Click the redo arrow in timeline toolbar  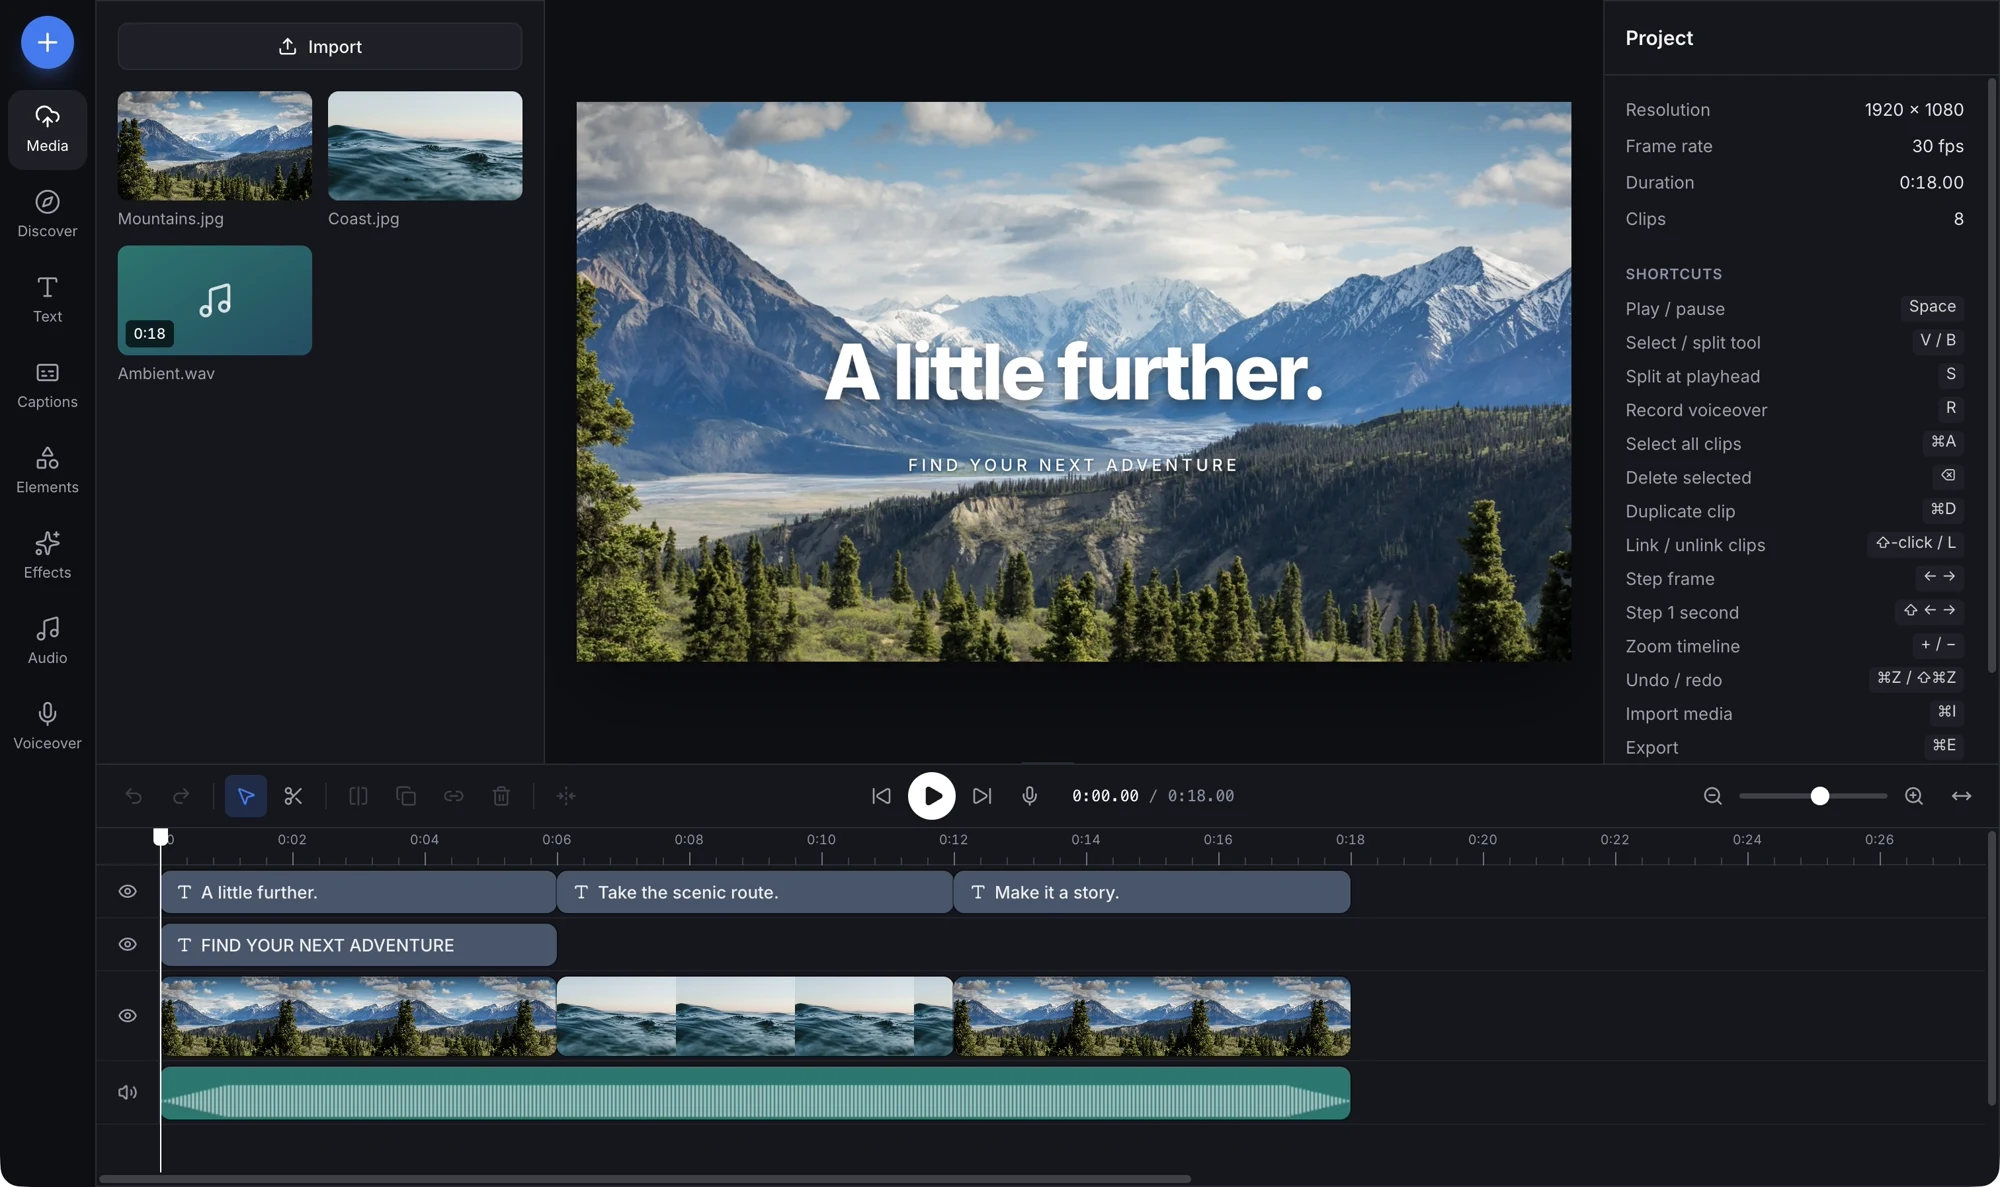pos(181,796)
